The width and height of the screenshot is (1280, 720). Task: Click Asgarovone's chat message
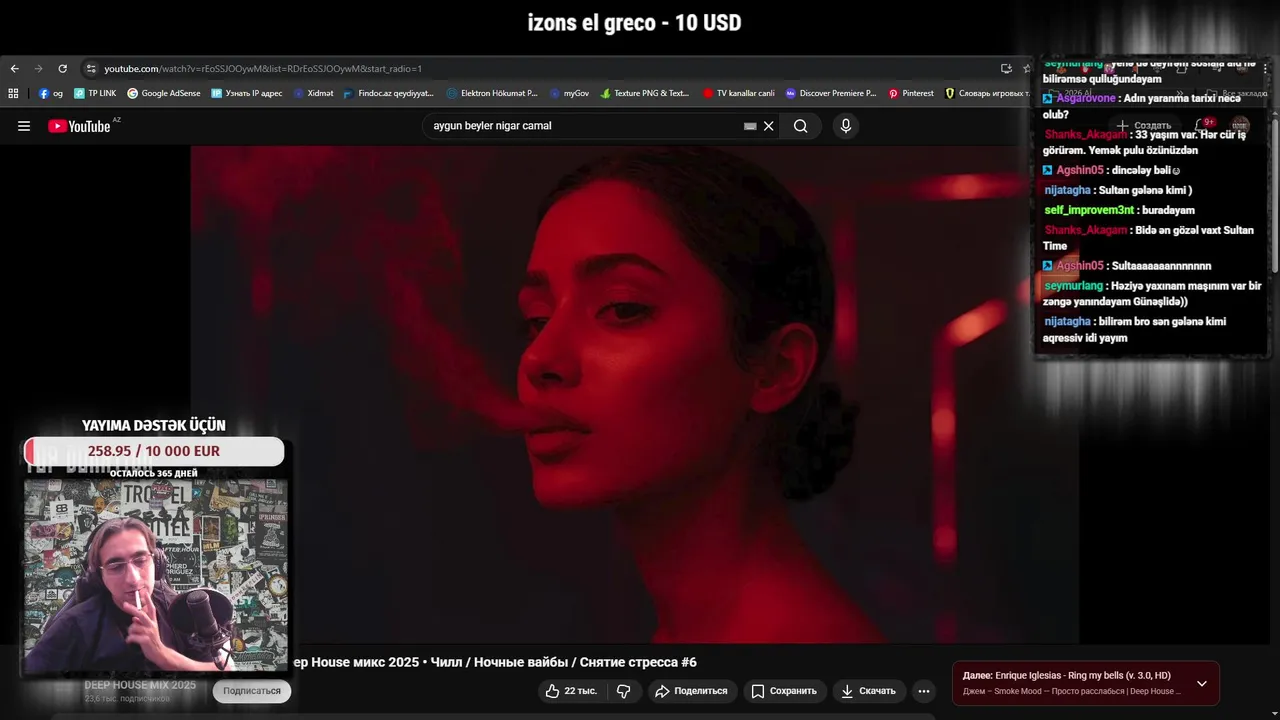[x=1141, y=106]
